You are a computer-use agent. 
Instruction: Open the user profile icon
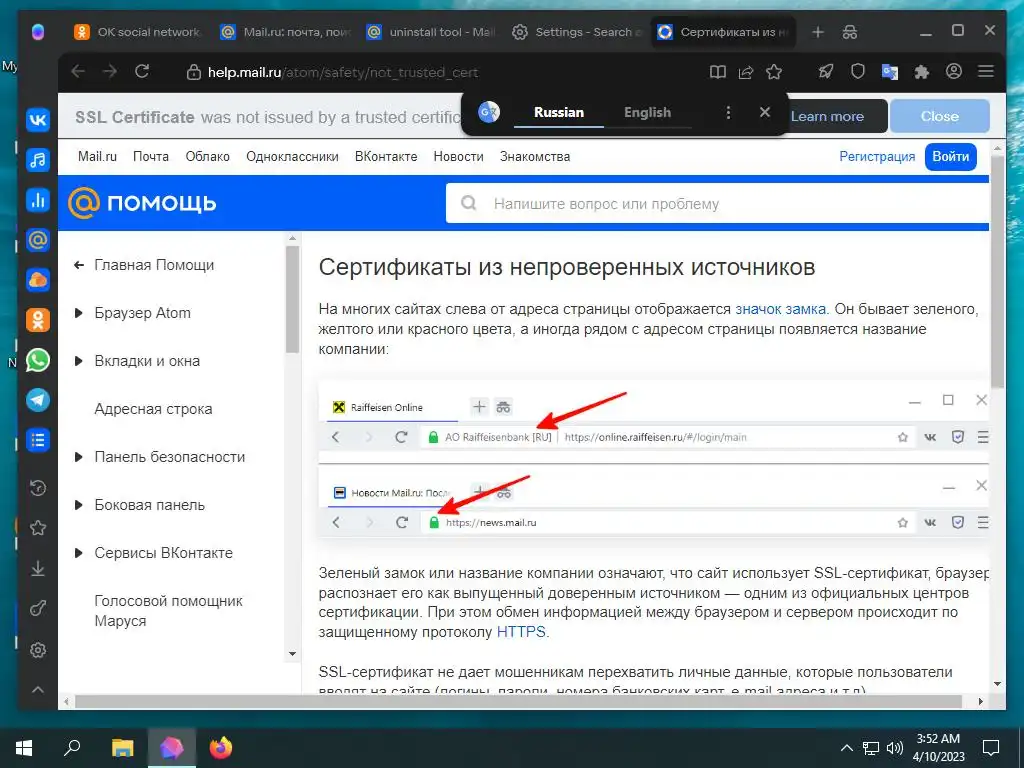click(x=953, y=72)
